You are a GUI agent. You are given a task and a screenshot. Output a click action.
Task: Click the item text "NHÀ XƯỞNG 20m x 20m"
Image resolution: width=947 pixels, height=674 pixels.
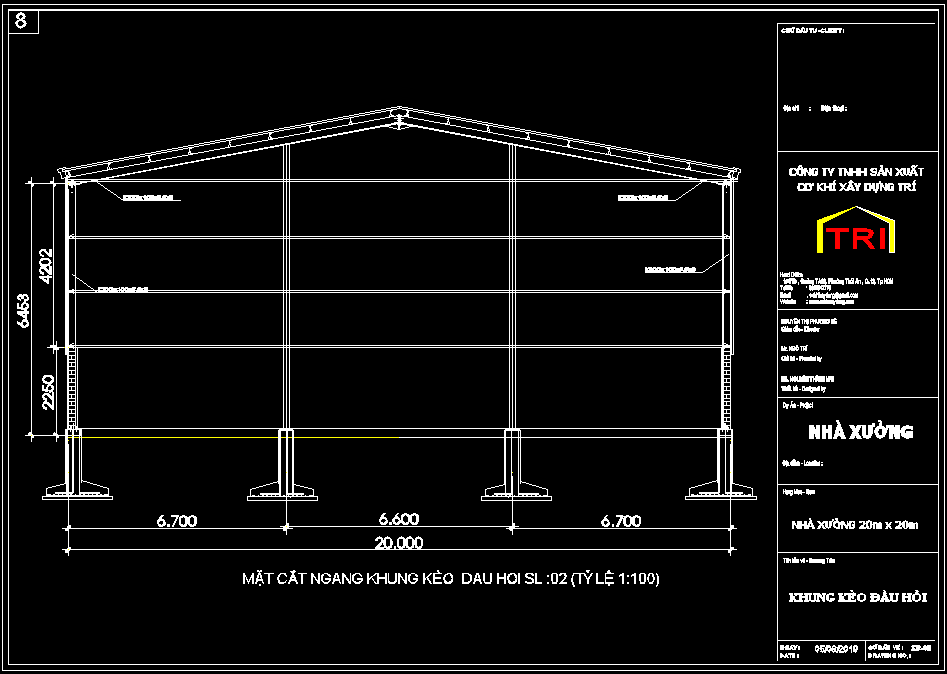[x=855, y=525]
